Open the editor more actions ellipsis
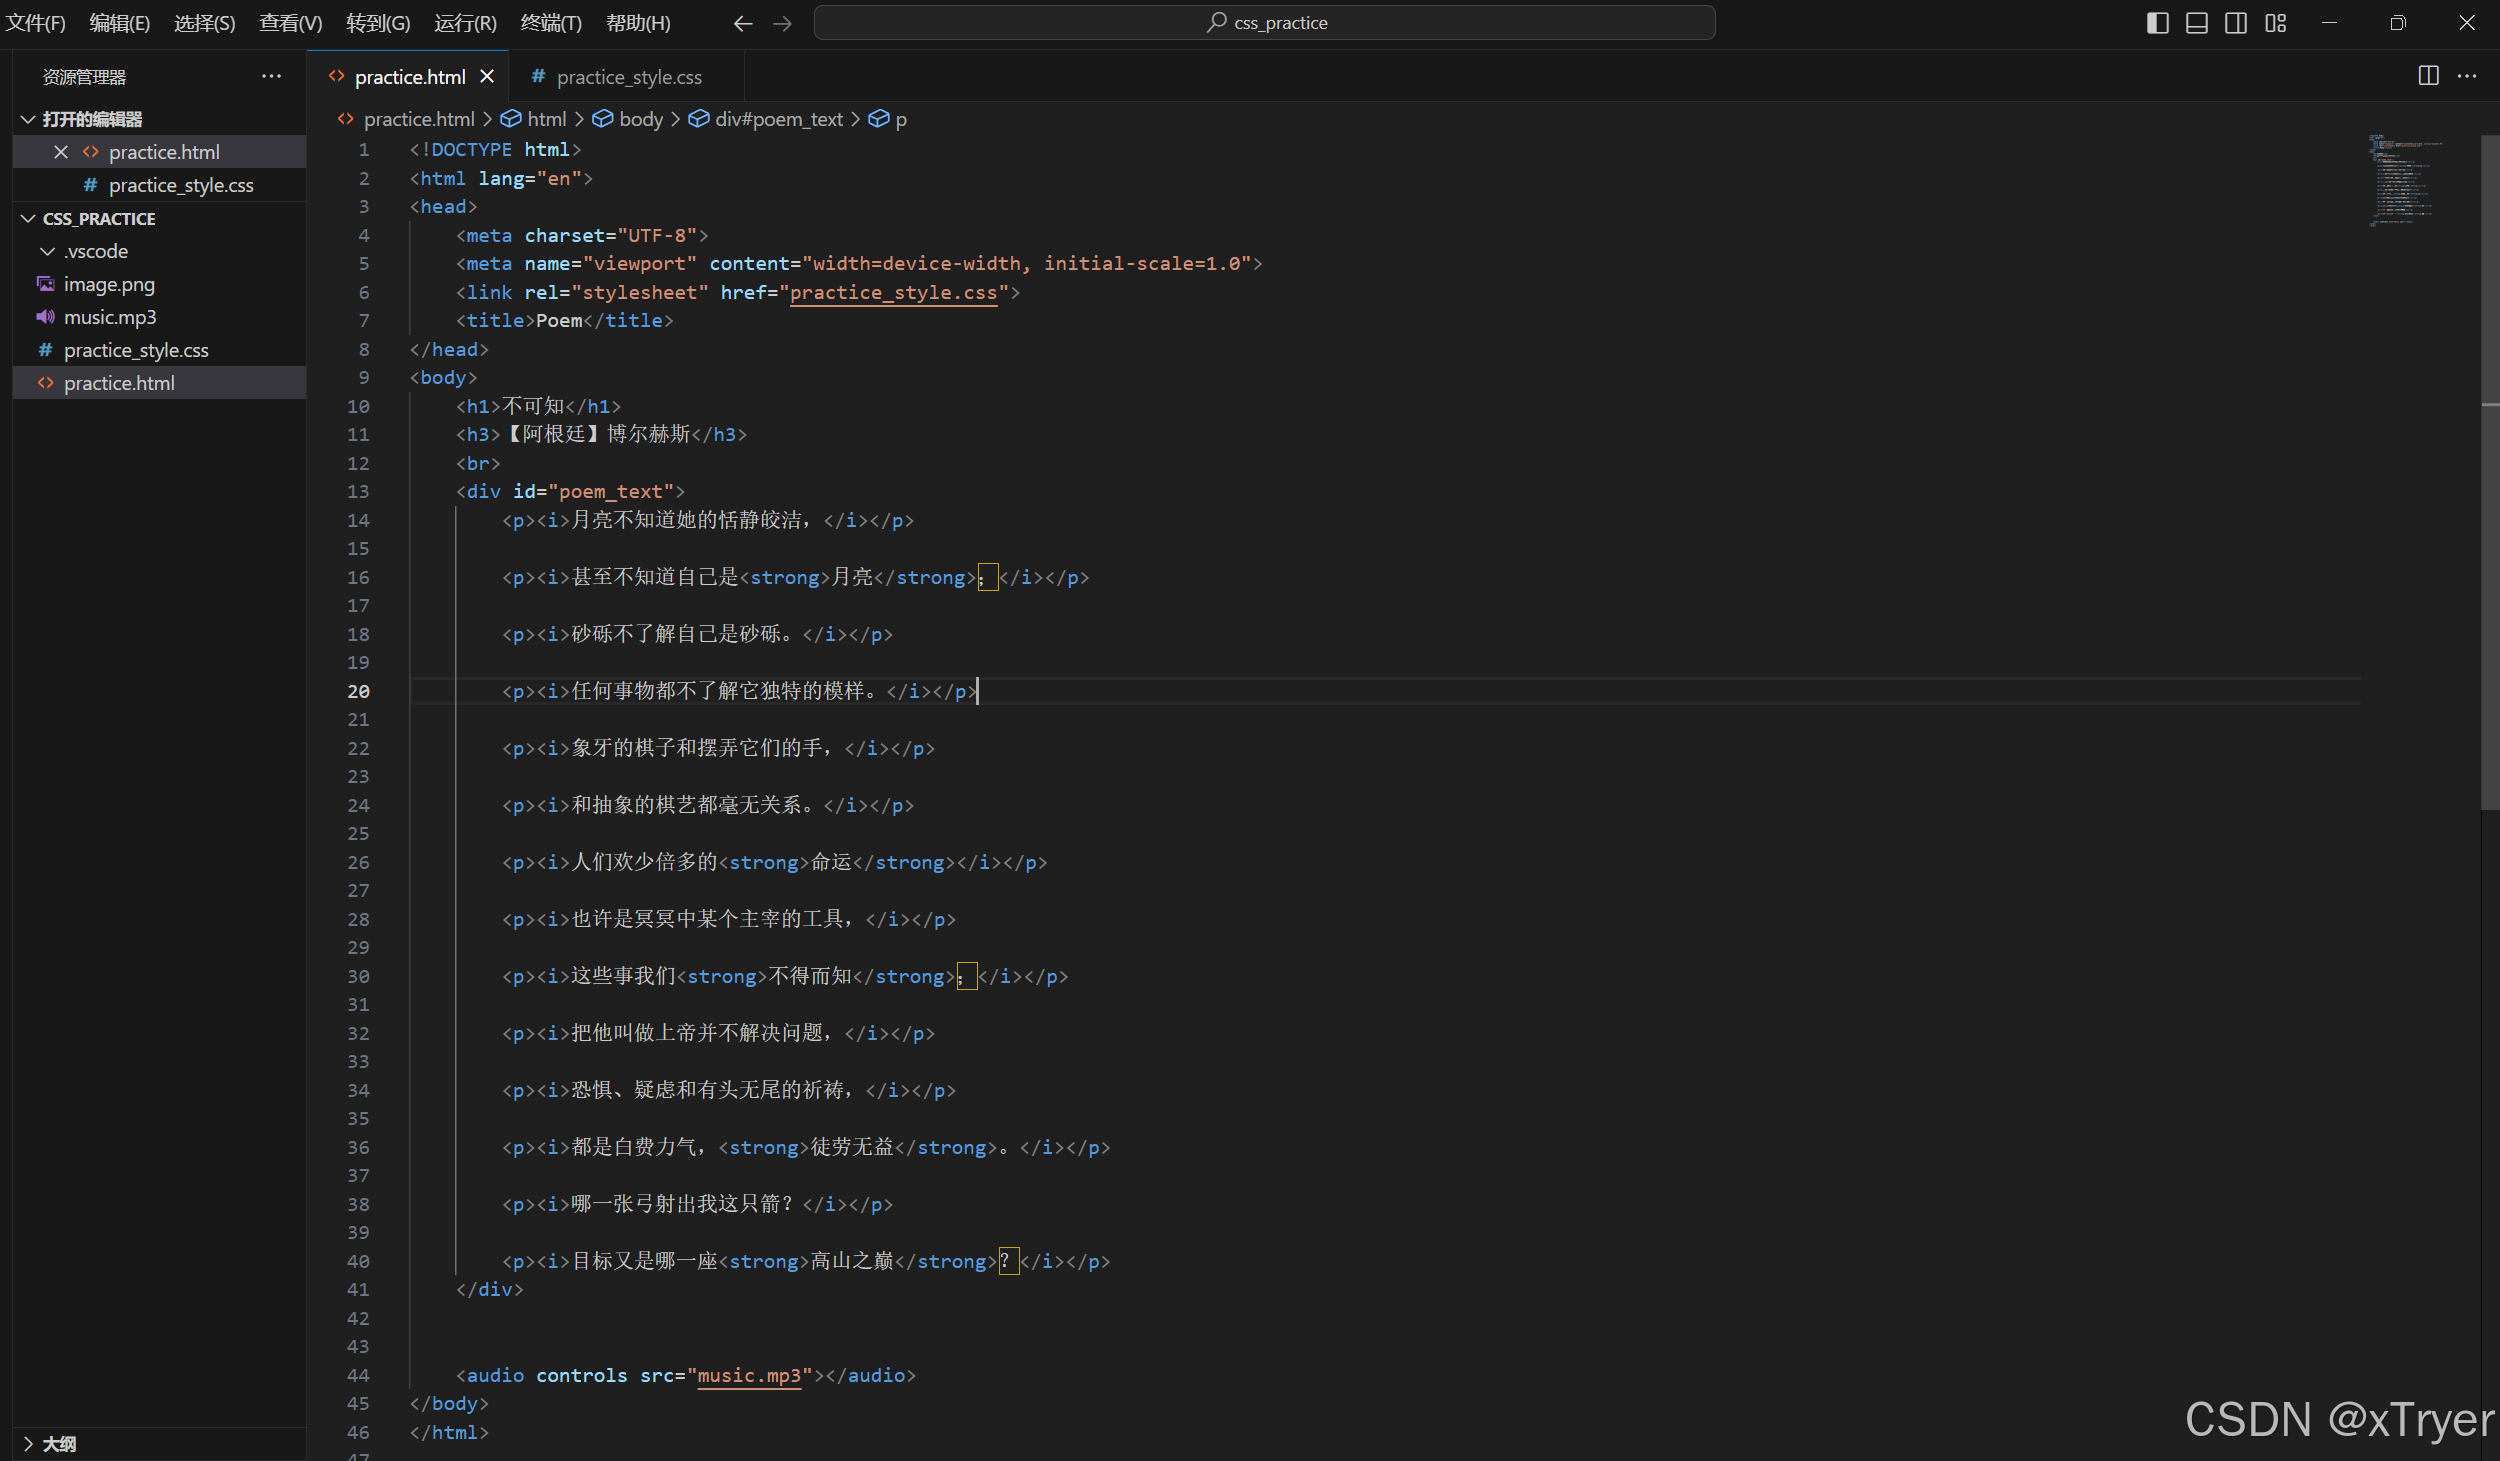The width and height of the screenshot is (2500, 1461). [2467, 76]
